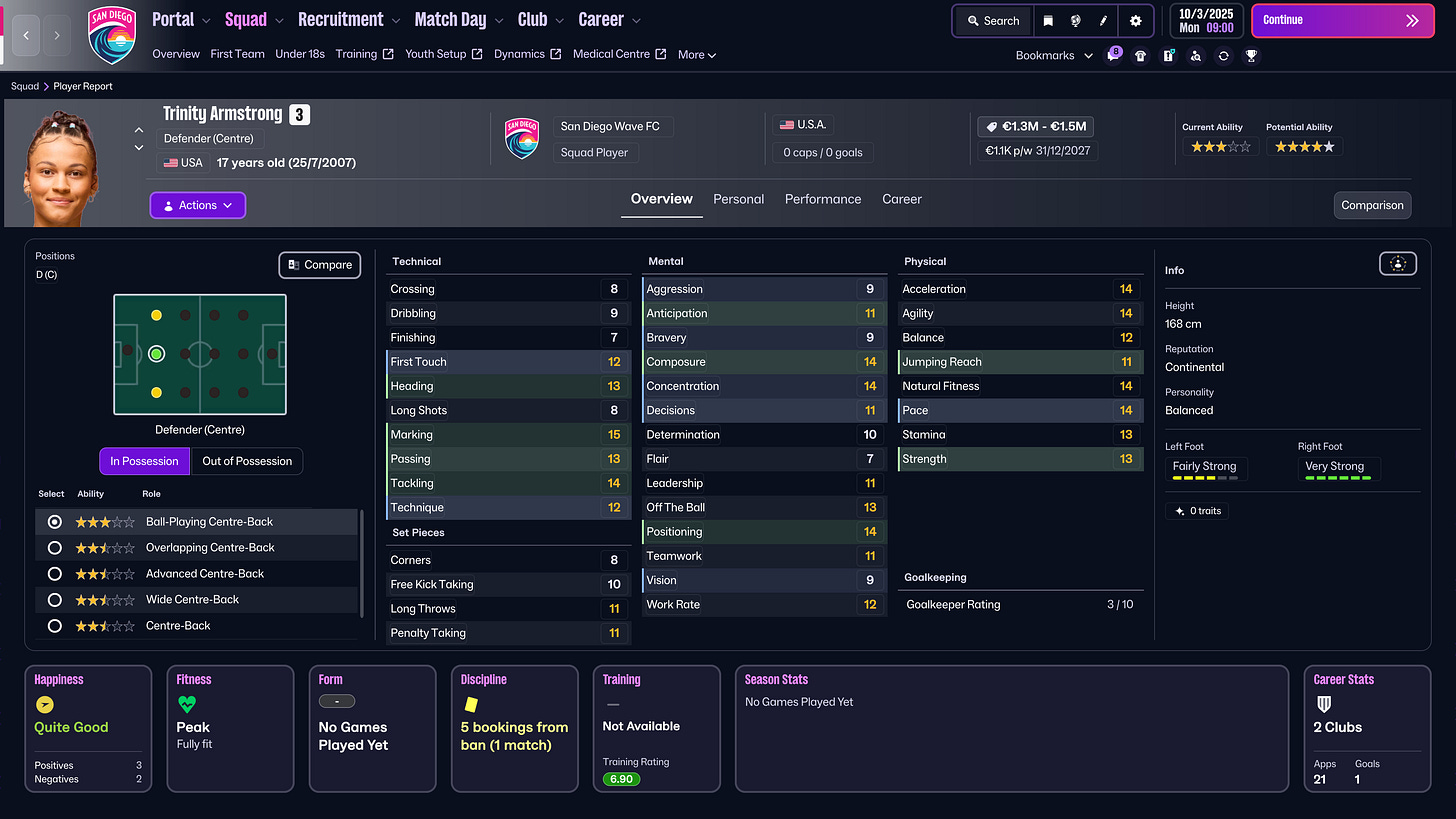Select the Overlapping Centre-Back role radio
The height and width of the screenshot is (819, 1456).
(x=55, y=548)
